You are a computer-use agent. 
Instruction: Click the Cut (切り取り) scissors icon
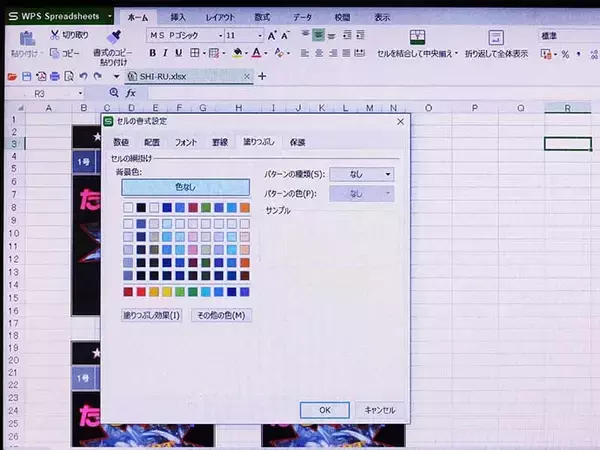[x=53, y=35]
